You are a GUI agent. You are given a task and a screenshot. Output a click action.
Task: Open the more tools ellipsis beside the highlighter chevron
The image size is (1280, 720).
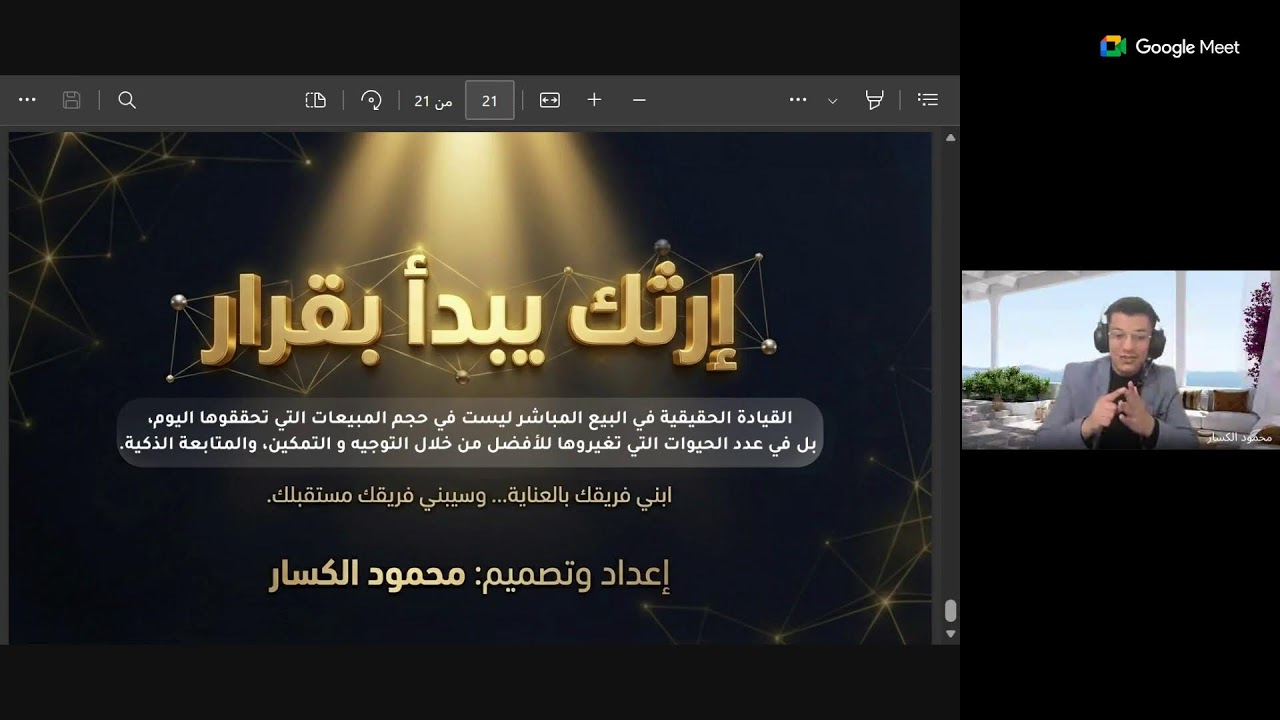798,100
